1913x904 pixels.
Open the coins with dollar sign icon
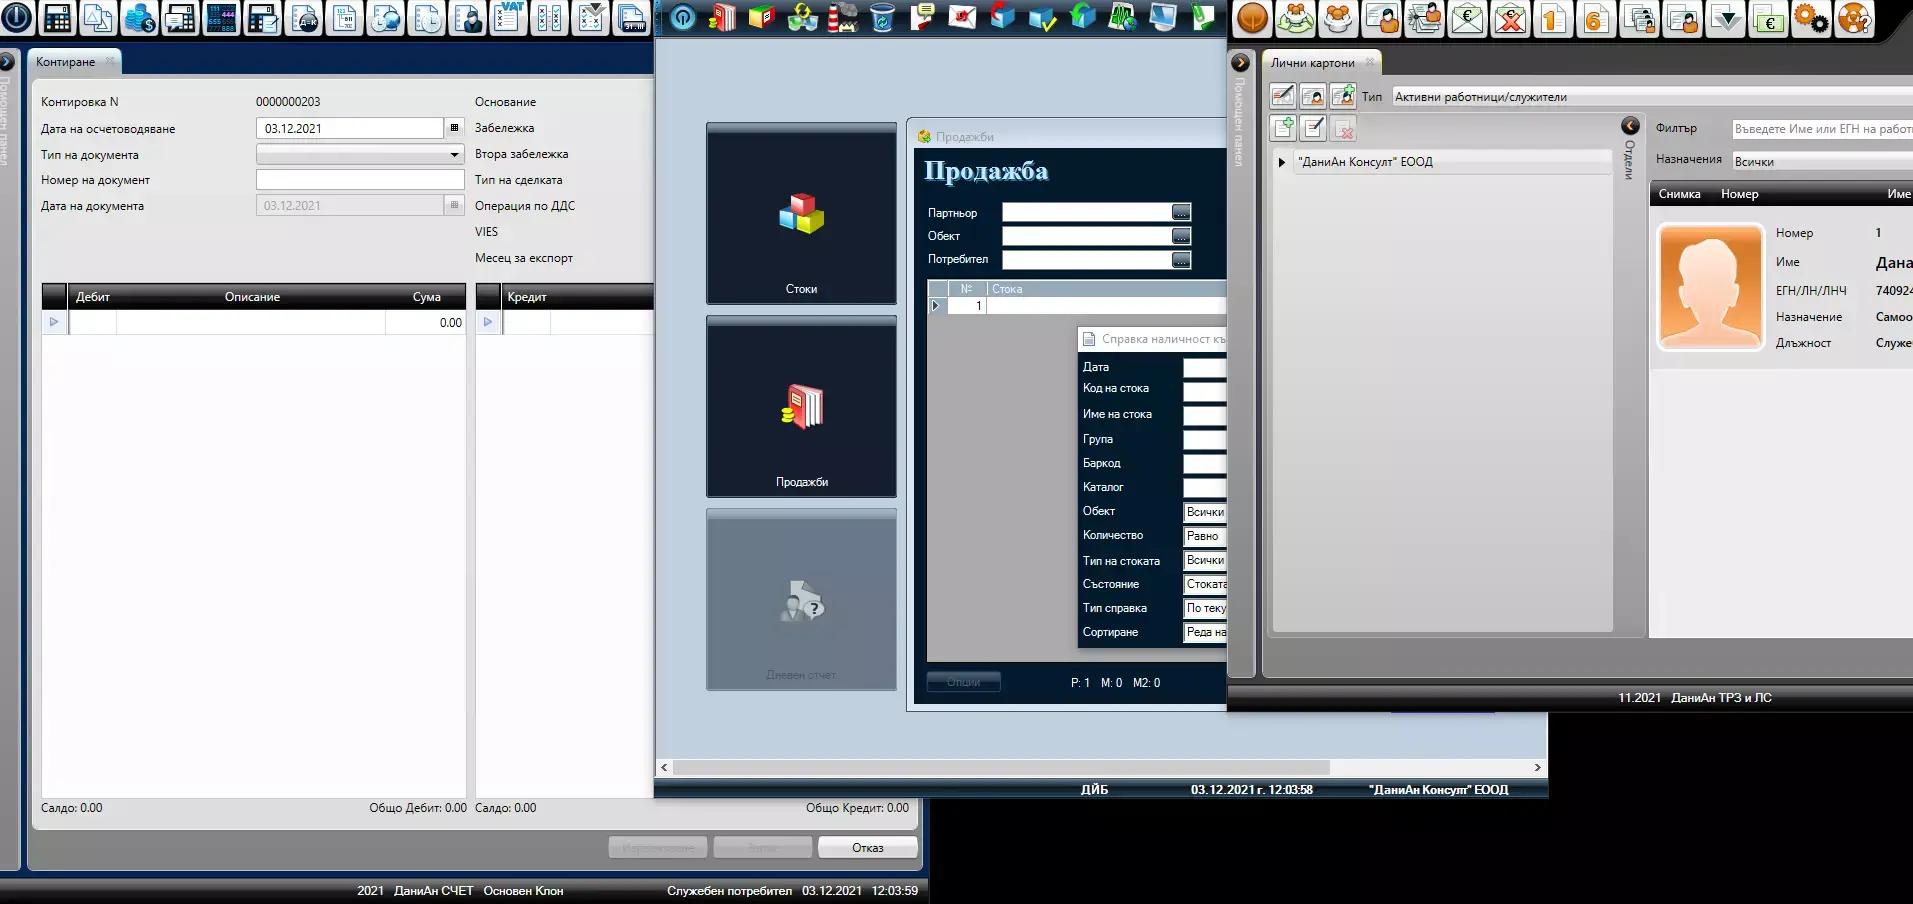click(x=140, y=17)
